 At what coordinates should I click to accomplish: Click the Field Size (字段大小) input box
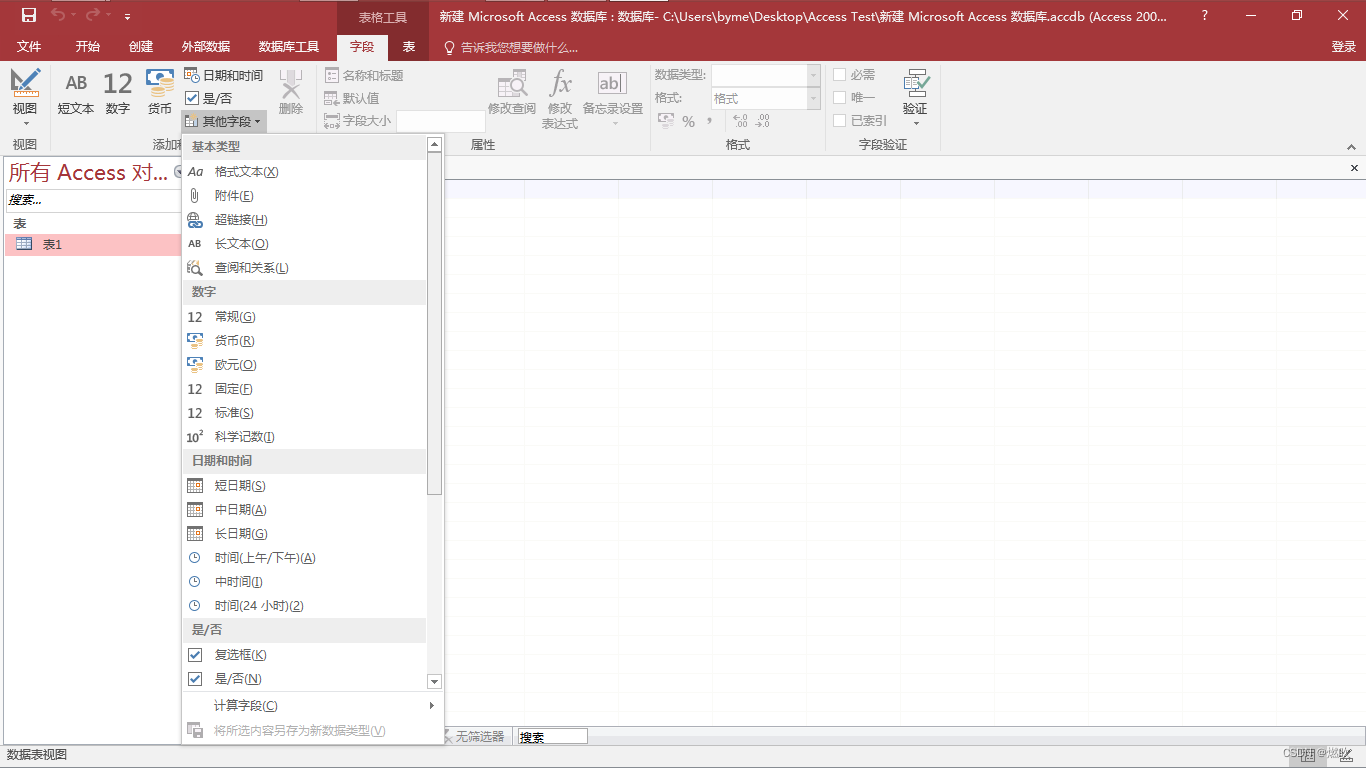(x=441, y=121)
